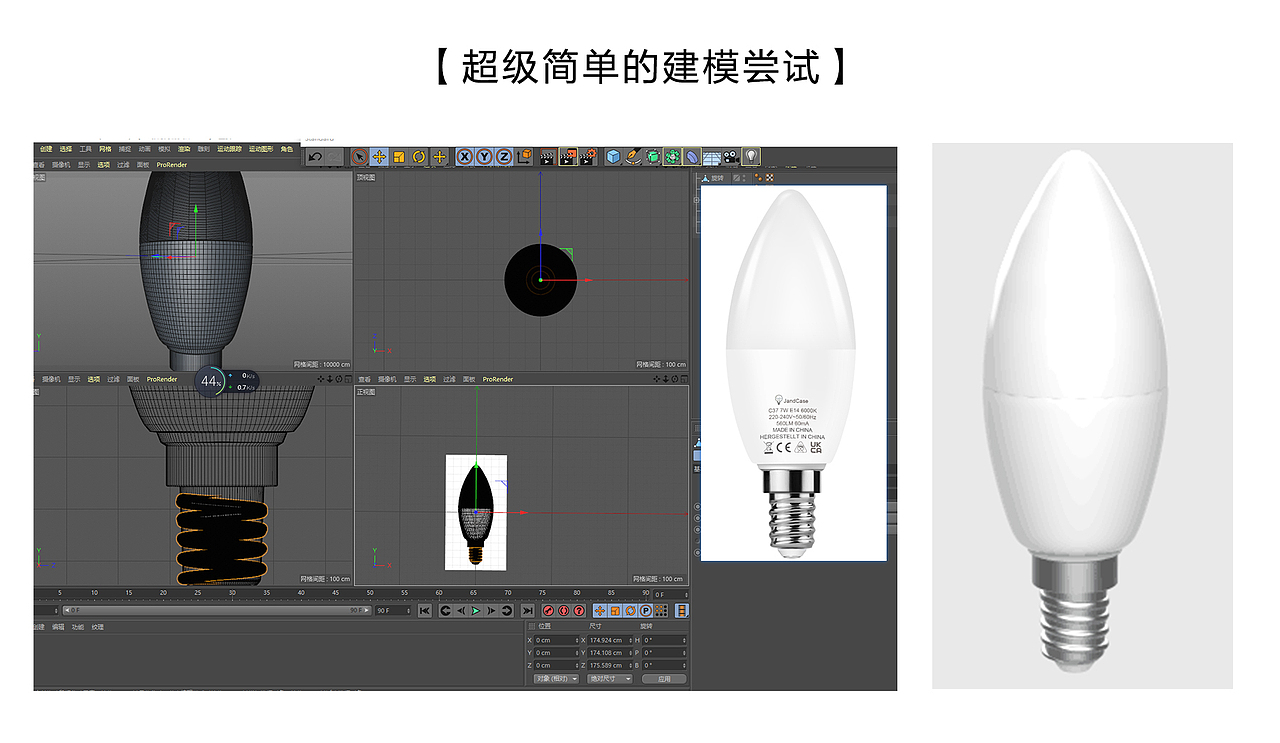Toggle parameter keyframe recording P icon
The width and height of the screenshot is (1280, 743).
646,611
